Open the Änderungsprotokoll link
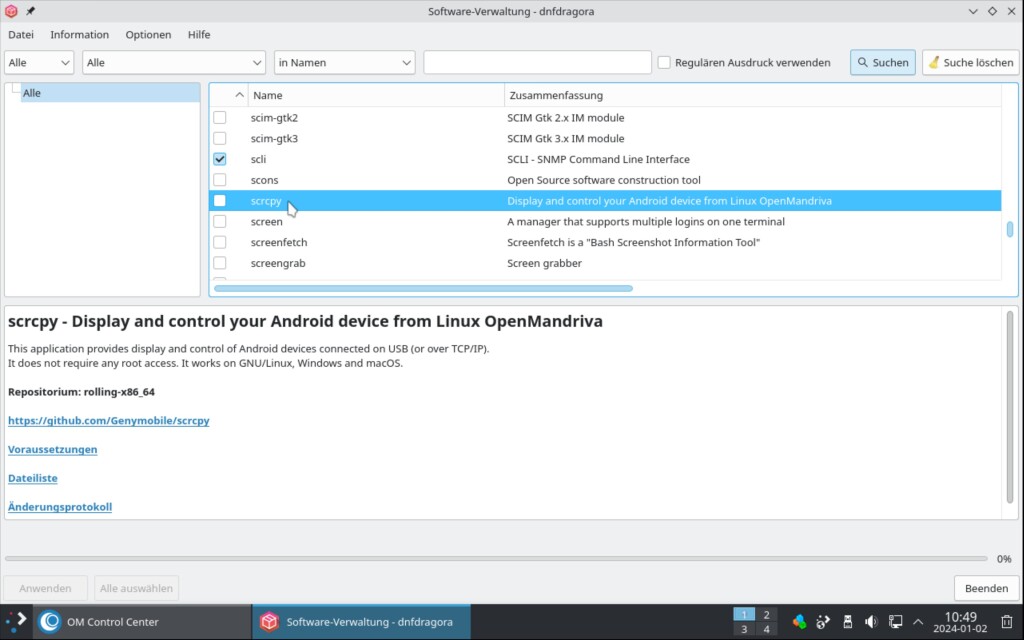This screenshot has height=640, width=1024. click(60, 507)
